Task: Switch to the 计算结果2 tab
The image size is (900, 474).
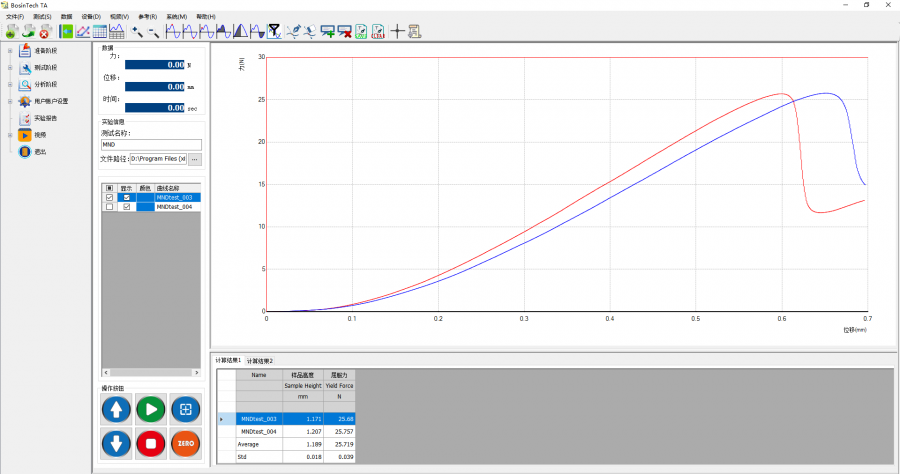Action: 259,360
